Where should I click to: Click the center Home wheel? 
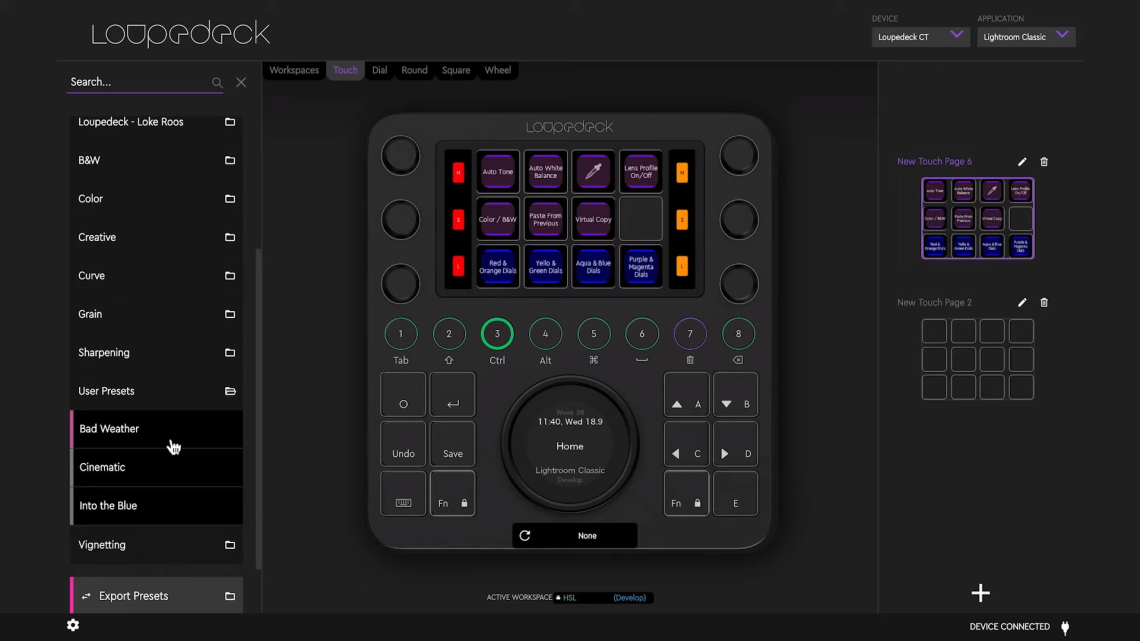(570, 444)
